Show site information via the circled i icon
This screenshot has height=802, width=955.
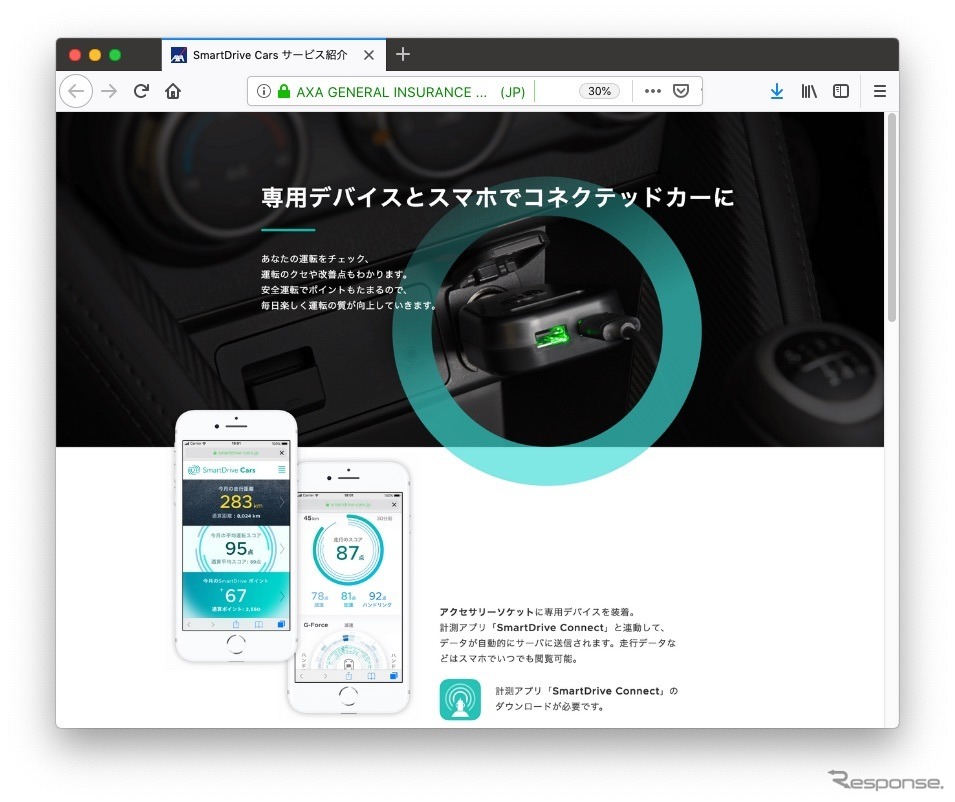tap(264, 91)
